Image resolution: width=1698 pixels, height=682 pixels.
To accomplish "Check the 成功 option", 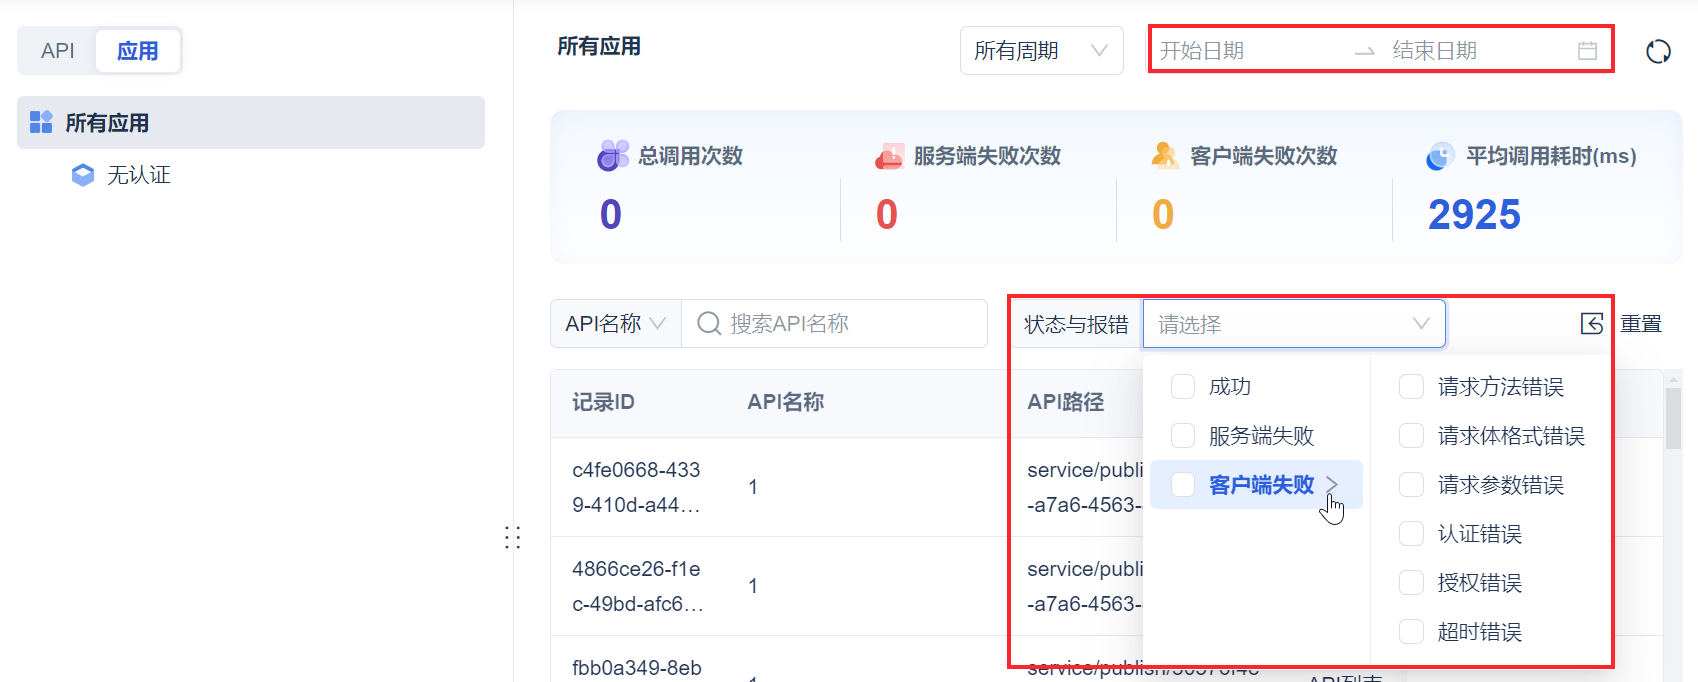I will (x=1183, y=387).
